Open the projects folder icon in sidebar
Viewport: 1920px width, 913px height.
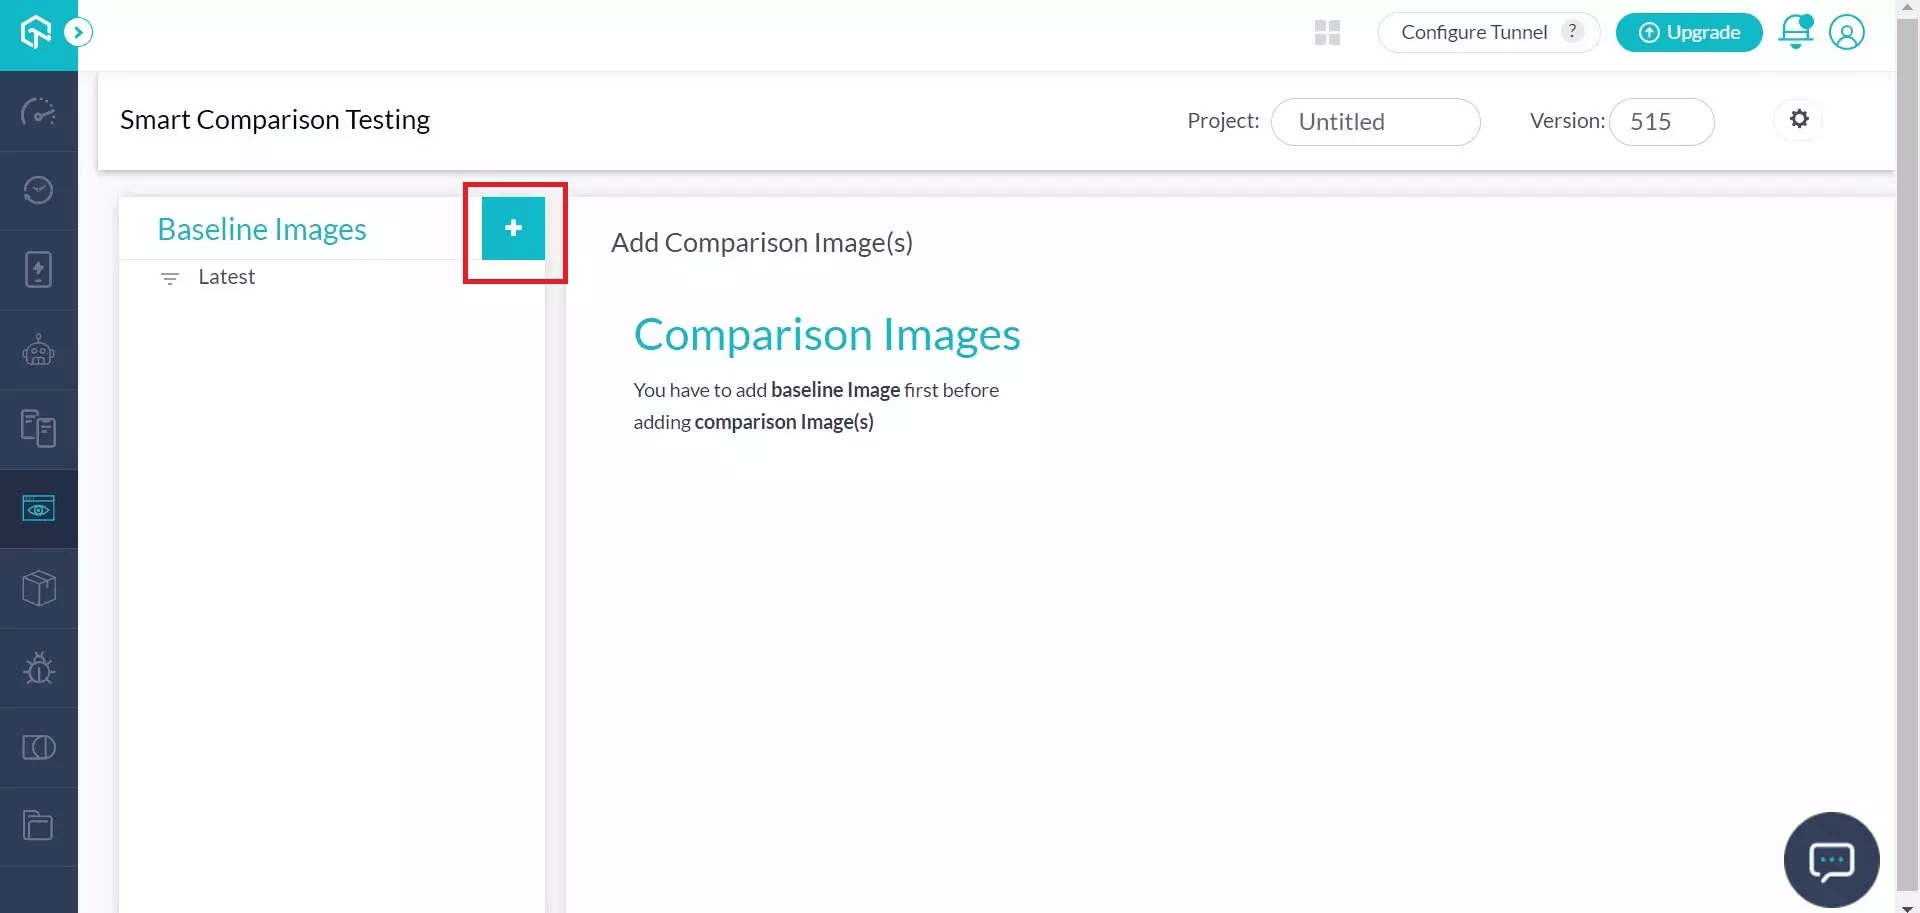pos(38,825)
